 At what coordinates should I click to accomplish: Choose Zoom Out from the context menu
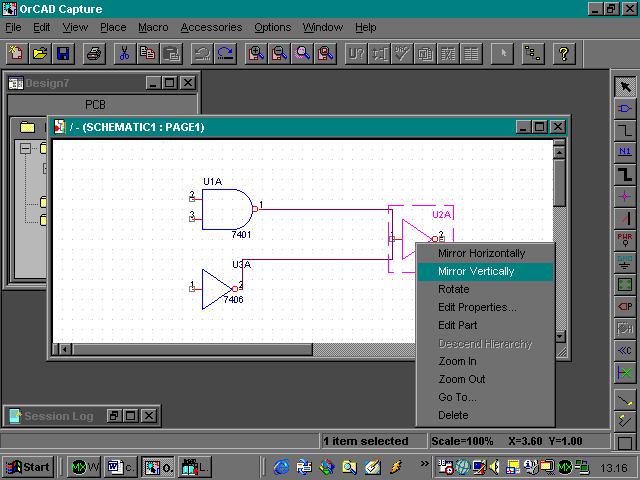click(485, 379)
